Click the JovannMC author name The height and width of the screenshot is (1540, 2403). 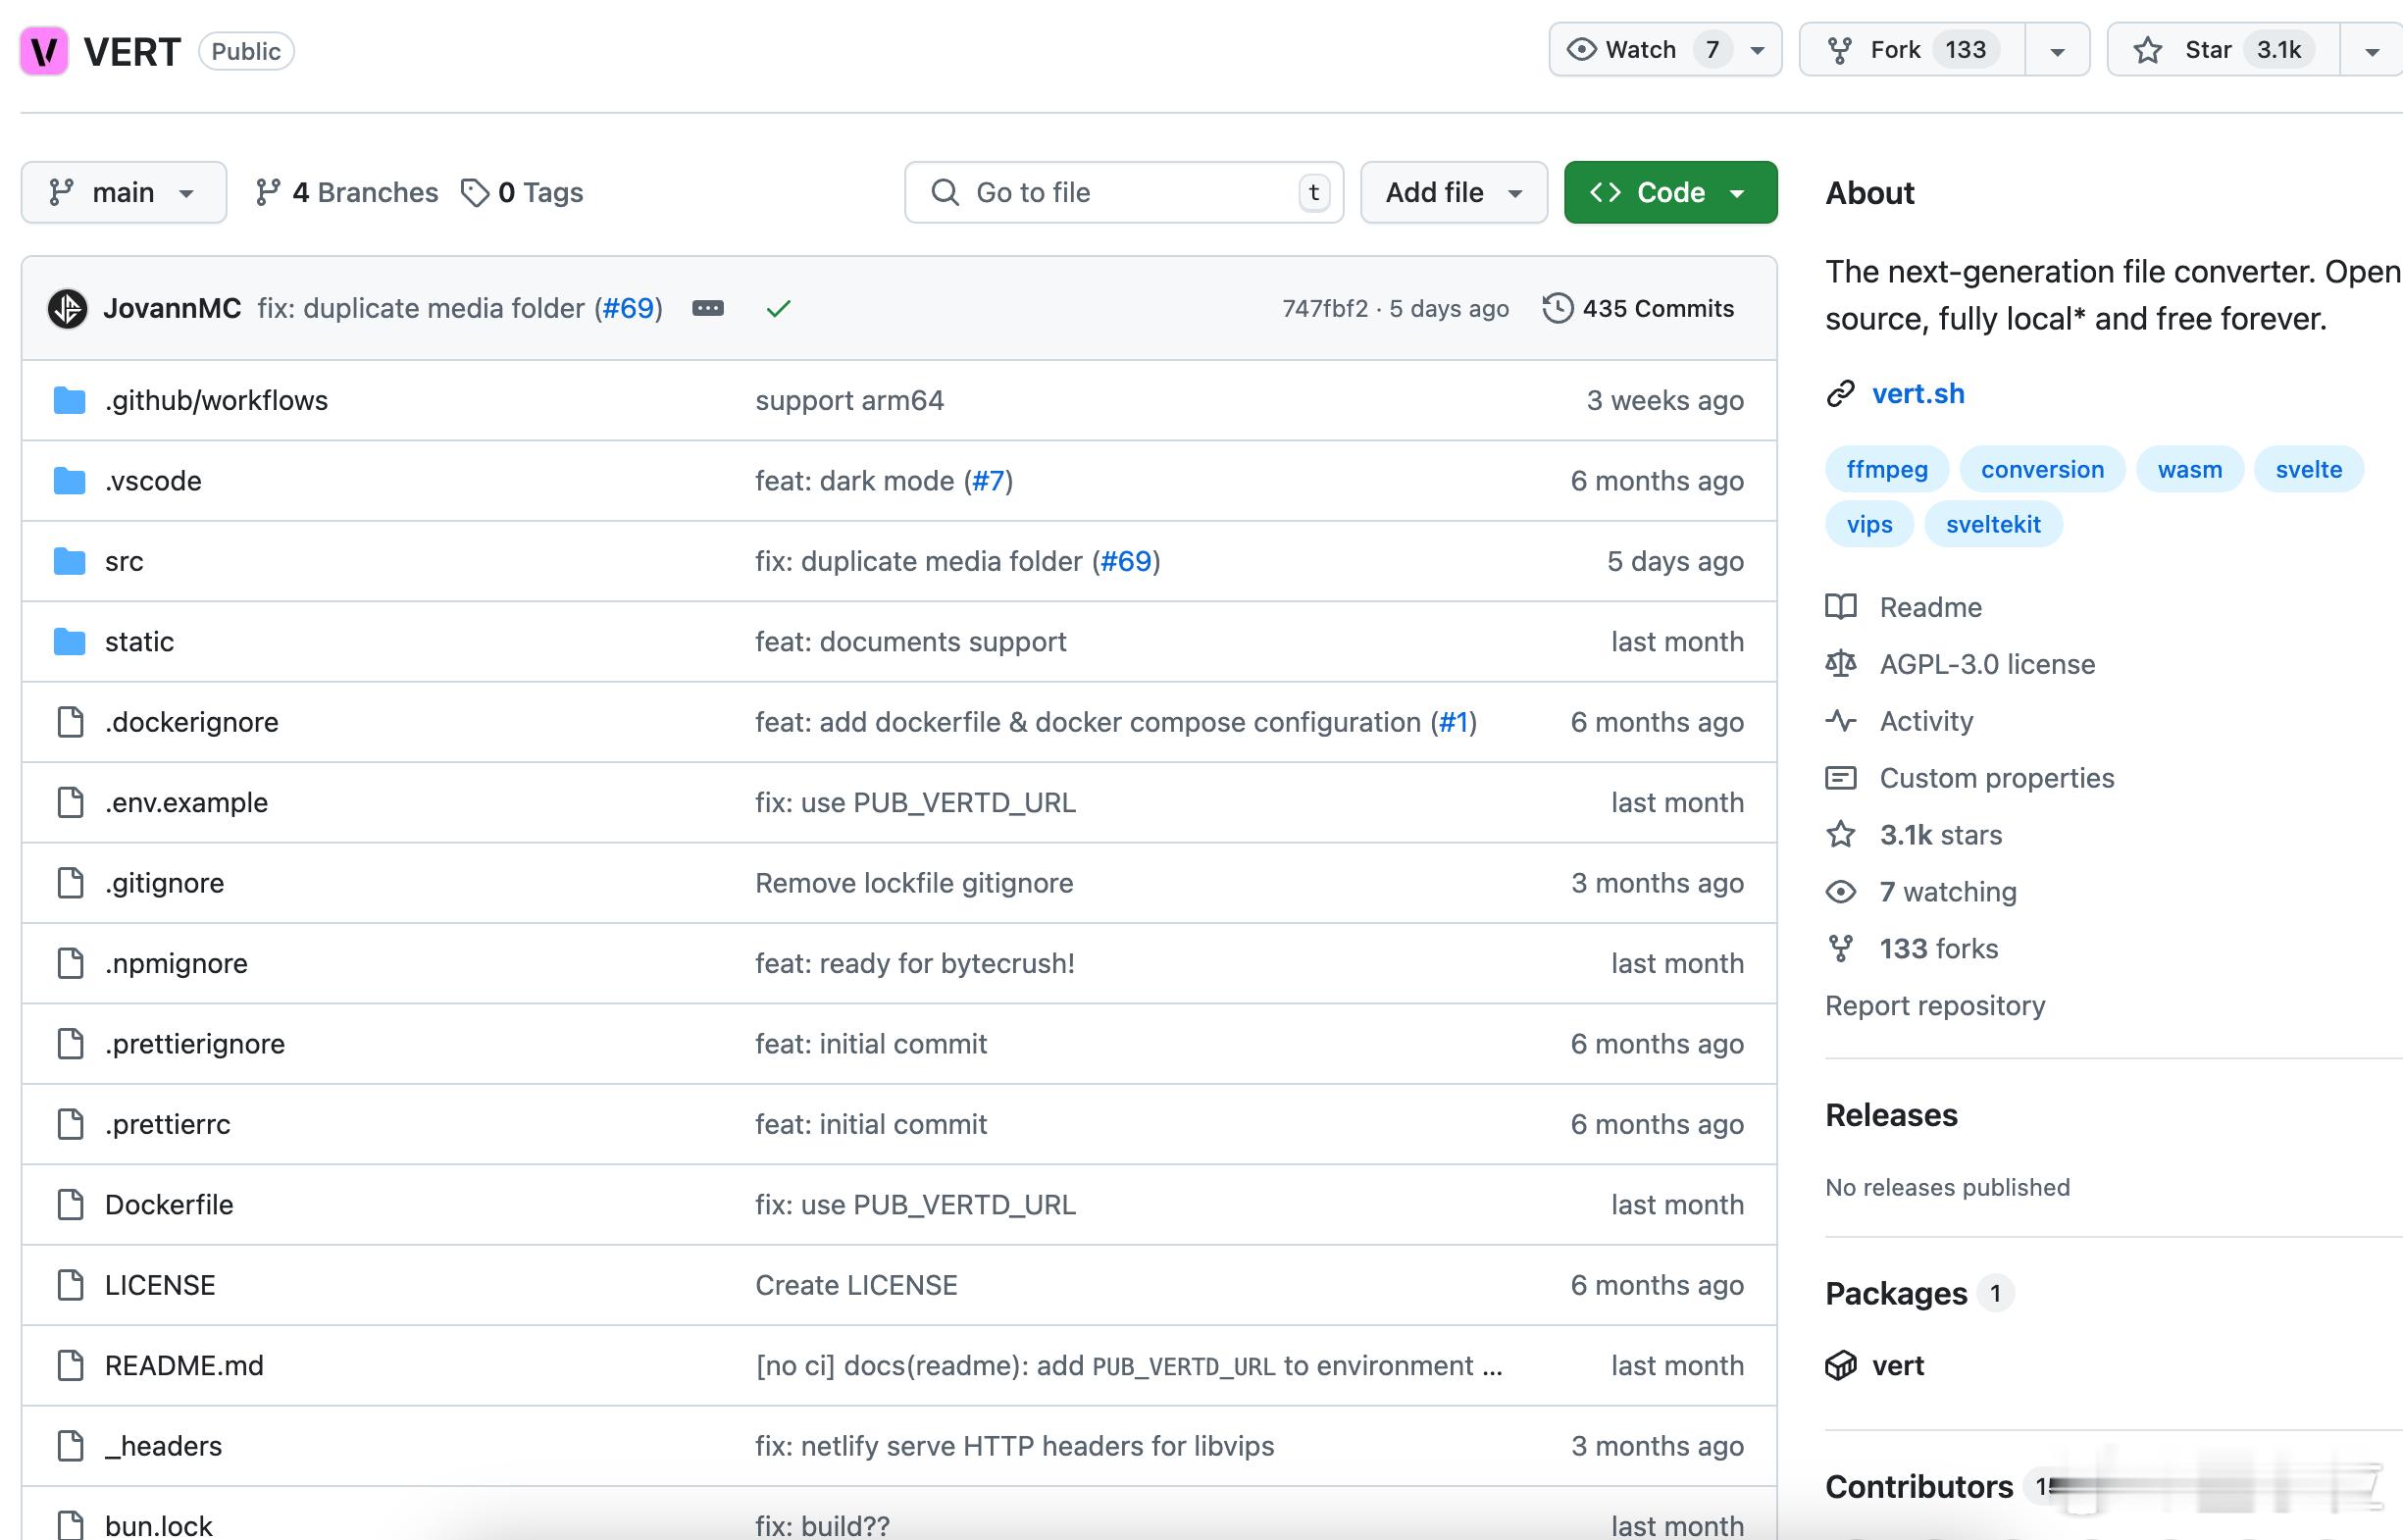click(x=172, y=308)
